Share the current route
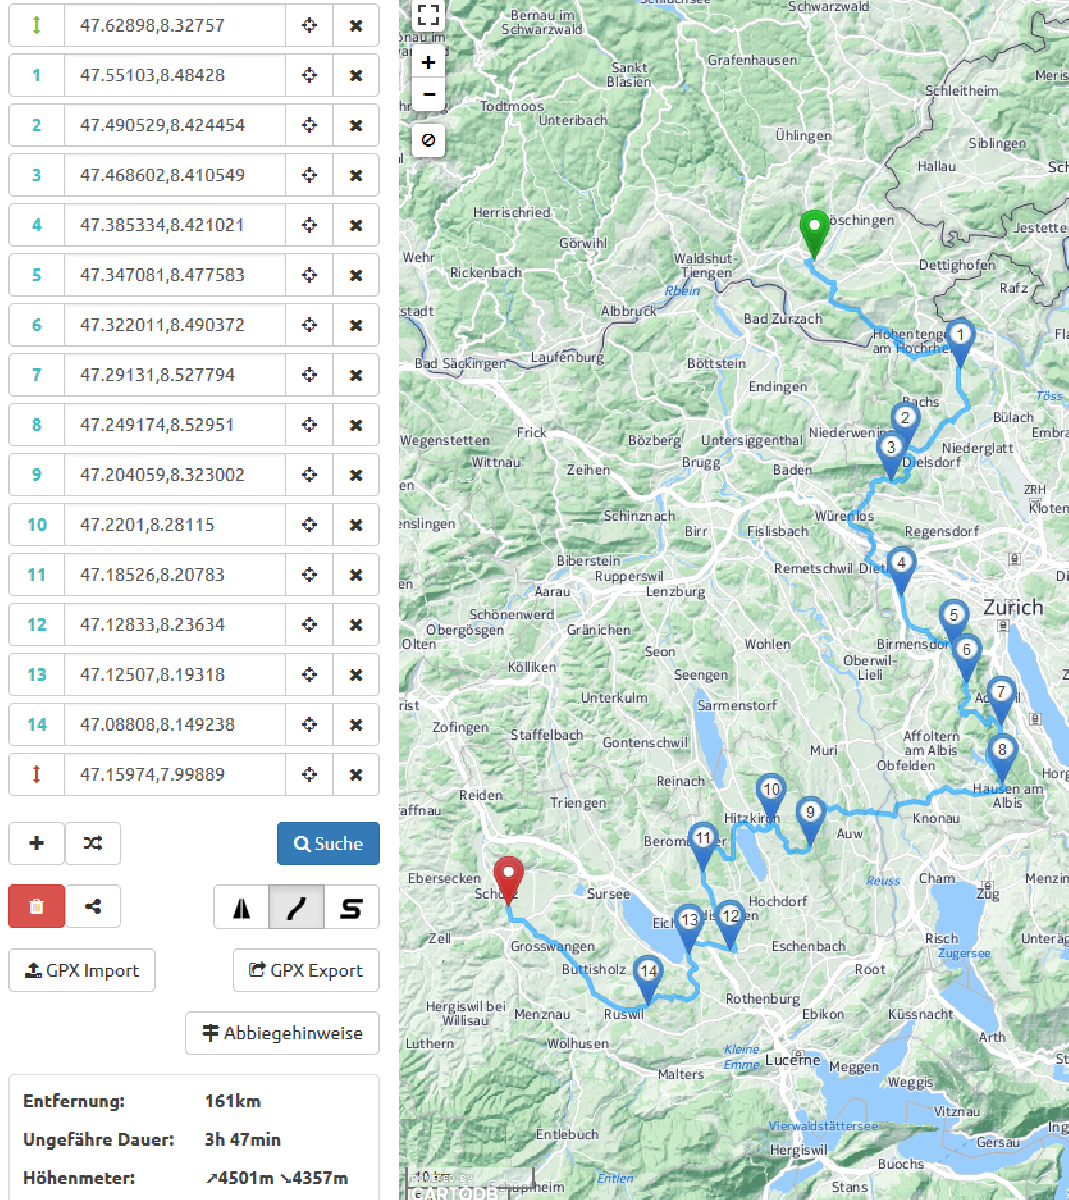Viewport: 1069px width, 1200px height. 93,906
